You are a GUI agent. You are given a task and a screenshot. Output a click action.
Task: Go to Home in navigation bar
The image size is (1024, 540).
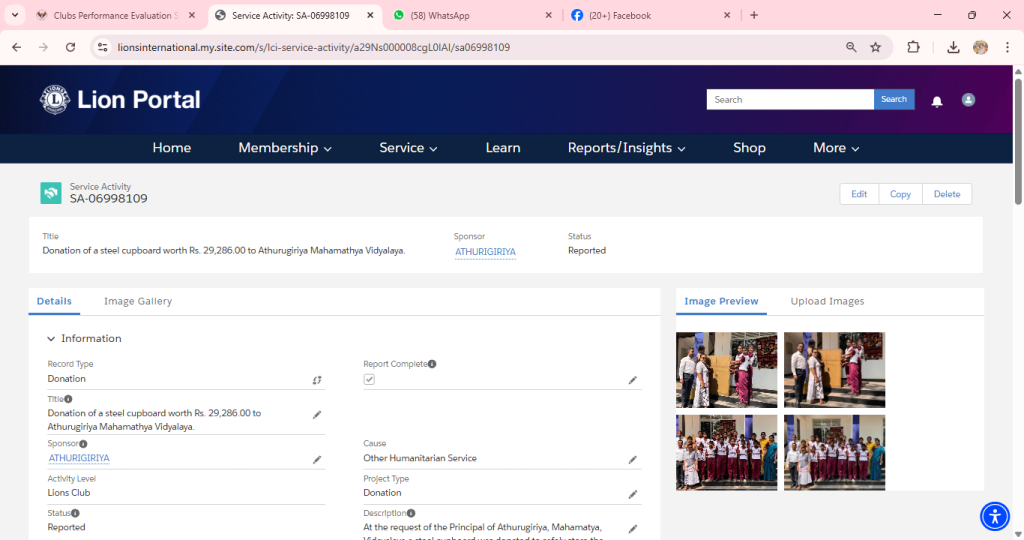coord(172,148)
